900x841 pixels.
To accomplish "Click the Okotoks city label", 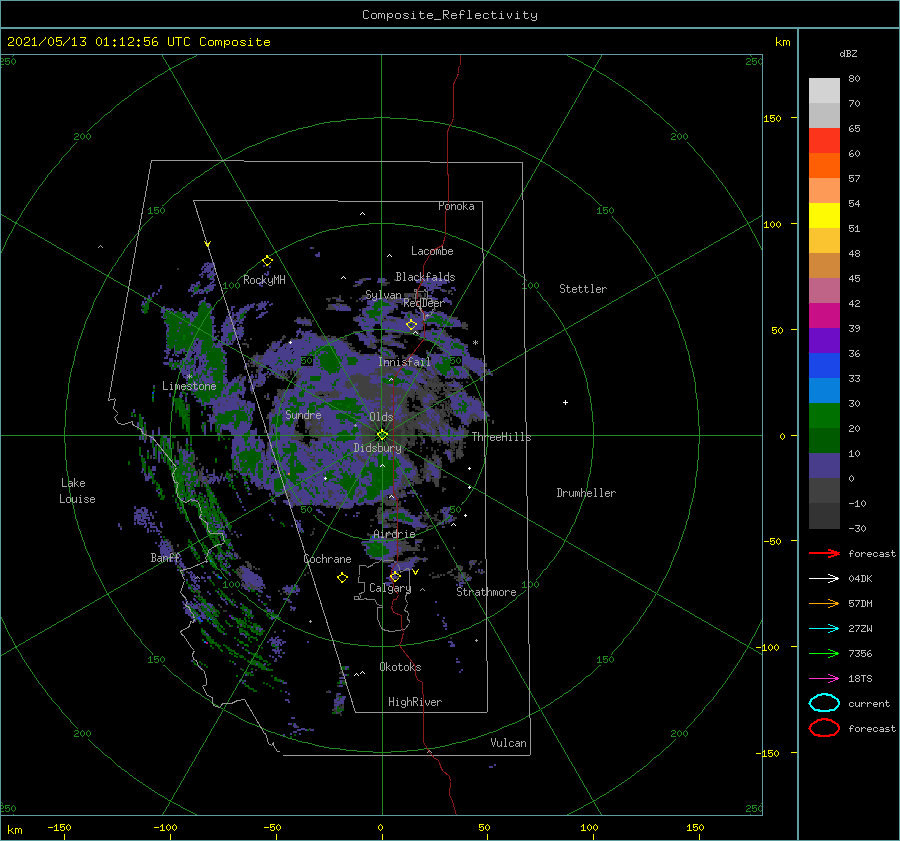I will (400, 666).
